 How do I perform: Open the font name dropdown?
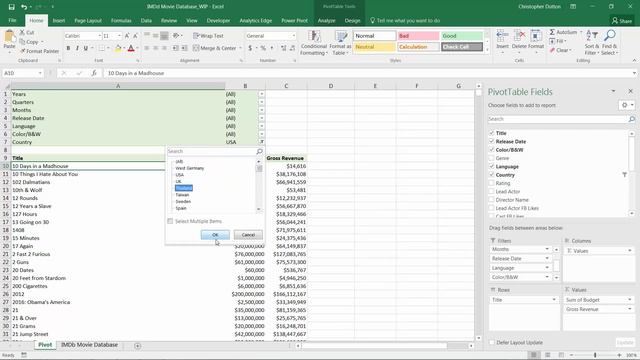coord(99,36)
